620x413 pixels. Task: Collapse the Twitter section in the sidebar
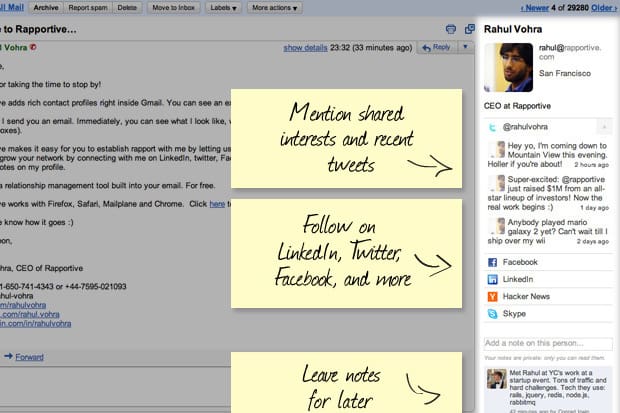(x=603, y=127)
